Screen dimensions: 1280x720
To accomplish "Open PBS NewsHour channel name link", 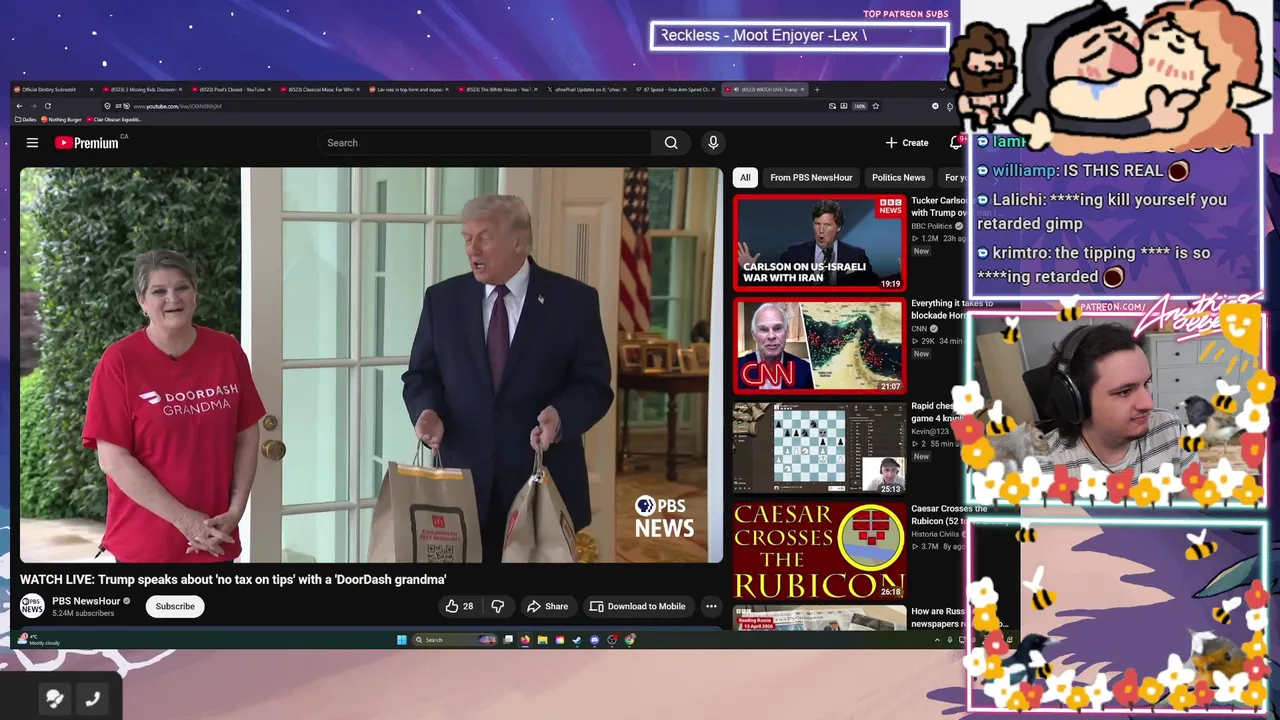I will (x=86, y=601).
